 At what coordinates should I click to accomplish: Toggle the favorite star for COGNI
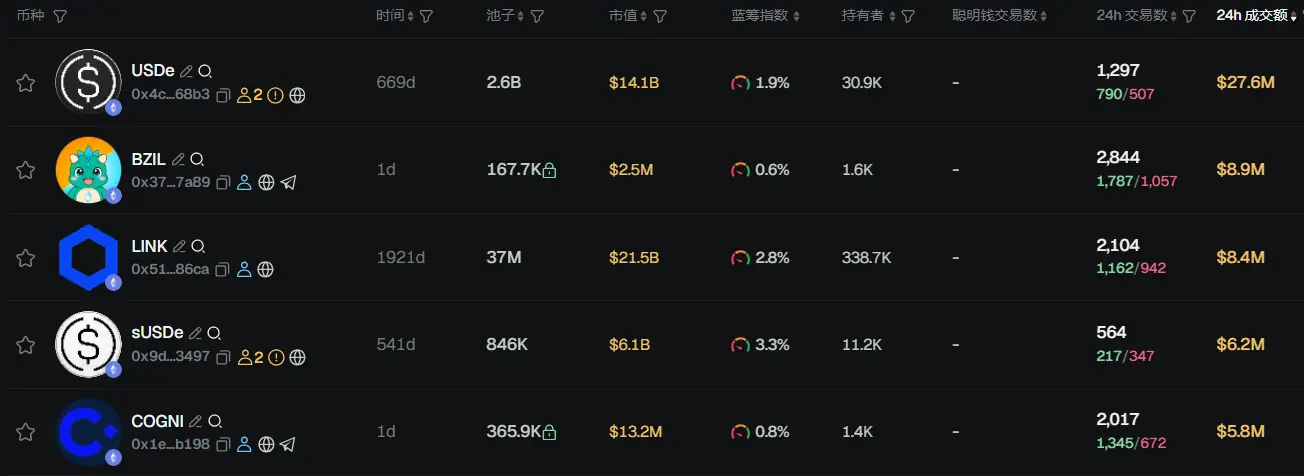[26, 432]
